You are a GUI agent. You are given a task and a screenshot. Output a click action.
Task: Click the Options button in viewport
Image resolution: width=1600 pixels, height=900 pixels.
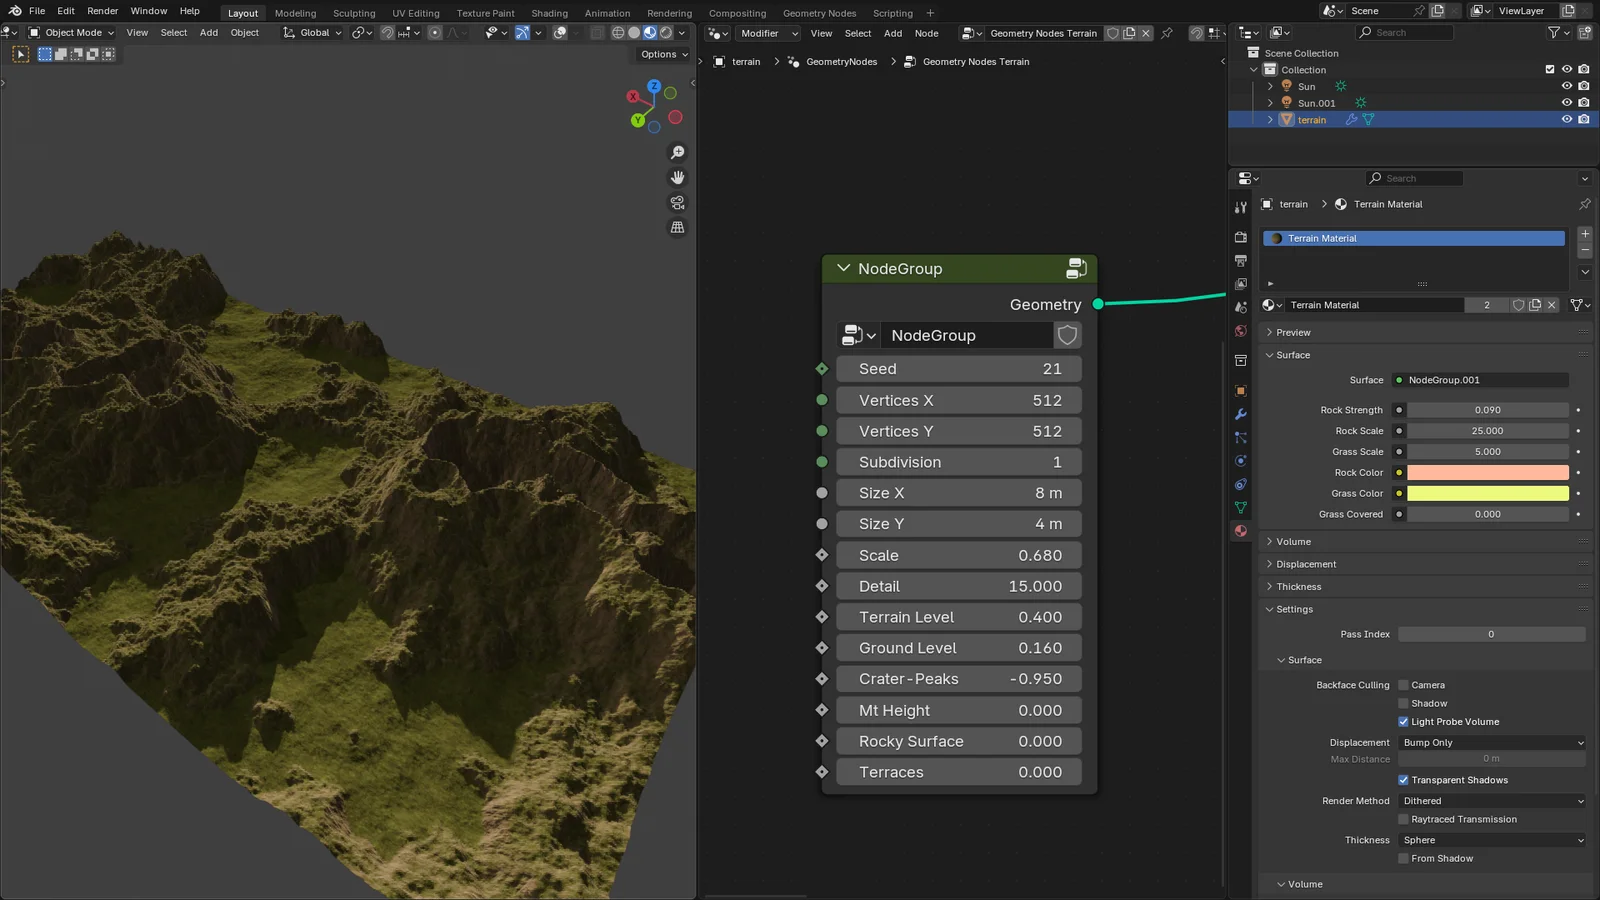point(660,54)
